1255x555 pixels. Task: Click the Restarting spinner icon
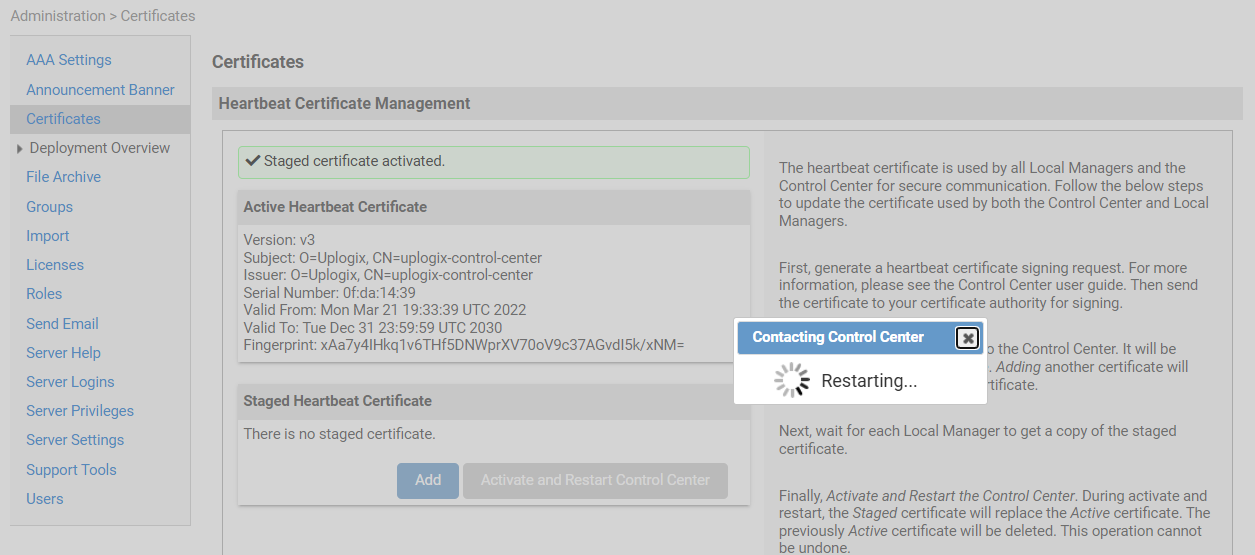pos(792,381)
